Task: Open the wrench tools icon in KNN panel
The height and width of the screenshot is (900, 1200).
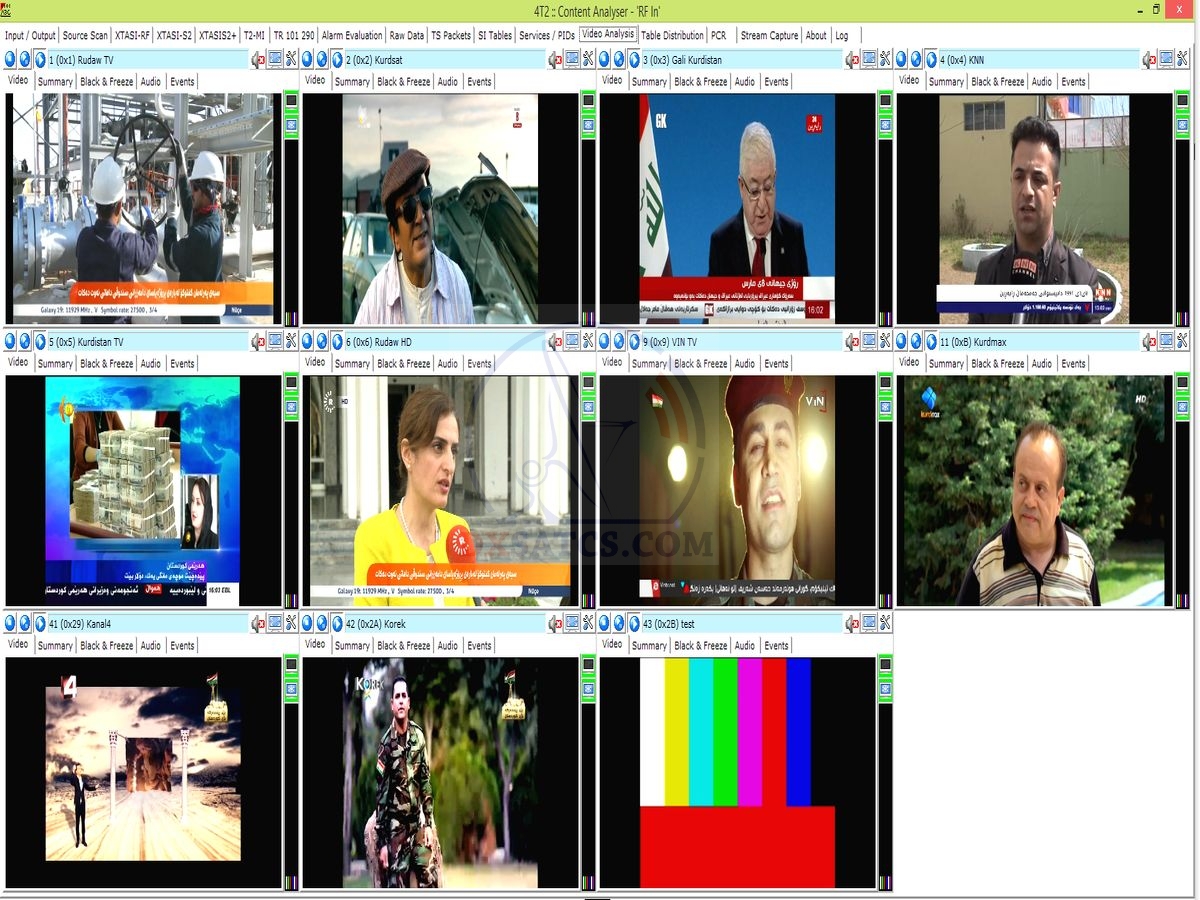Action: point(1183,60)
